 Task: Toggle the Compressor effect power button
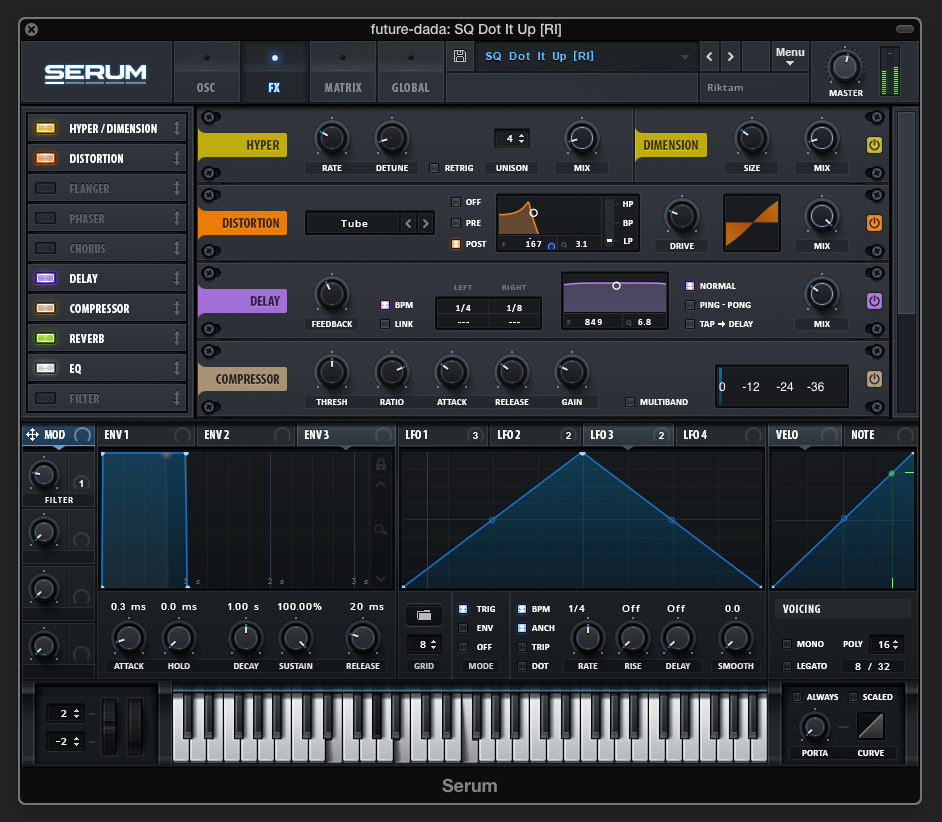(x=874, y=379)
